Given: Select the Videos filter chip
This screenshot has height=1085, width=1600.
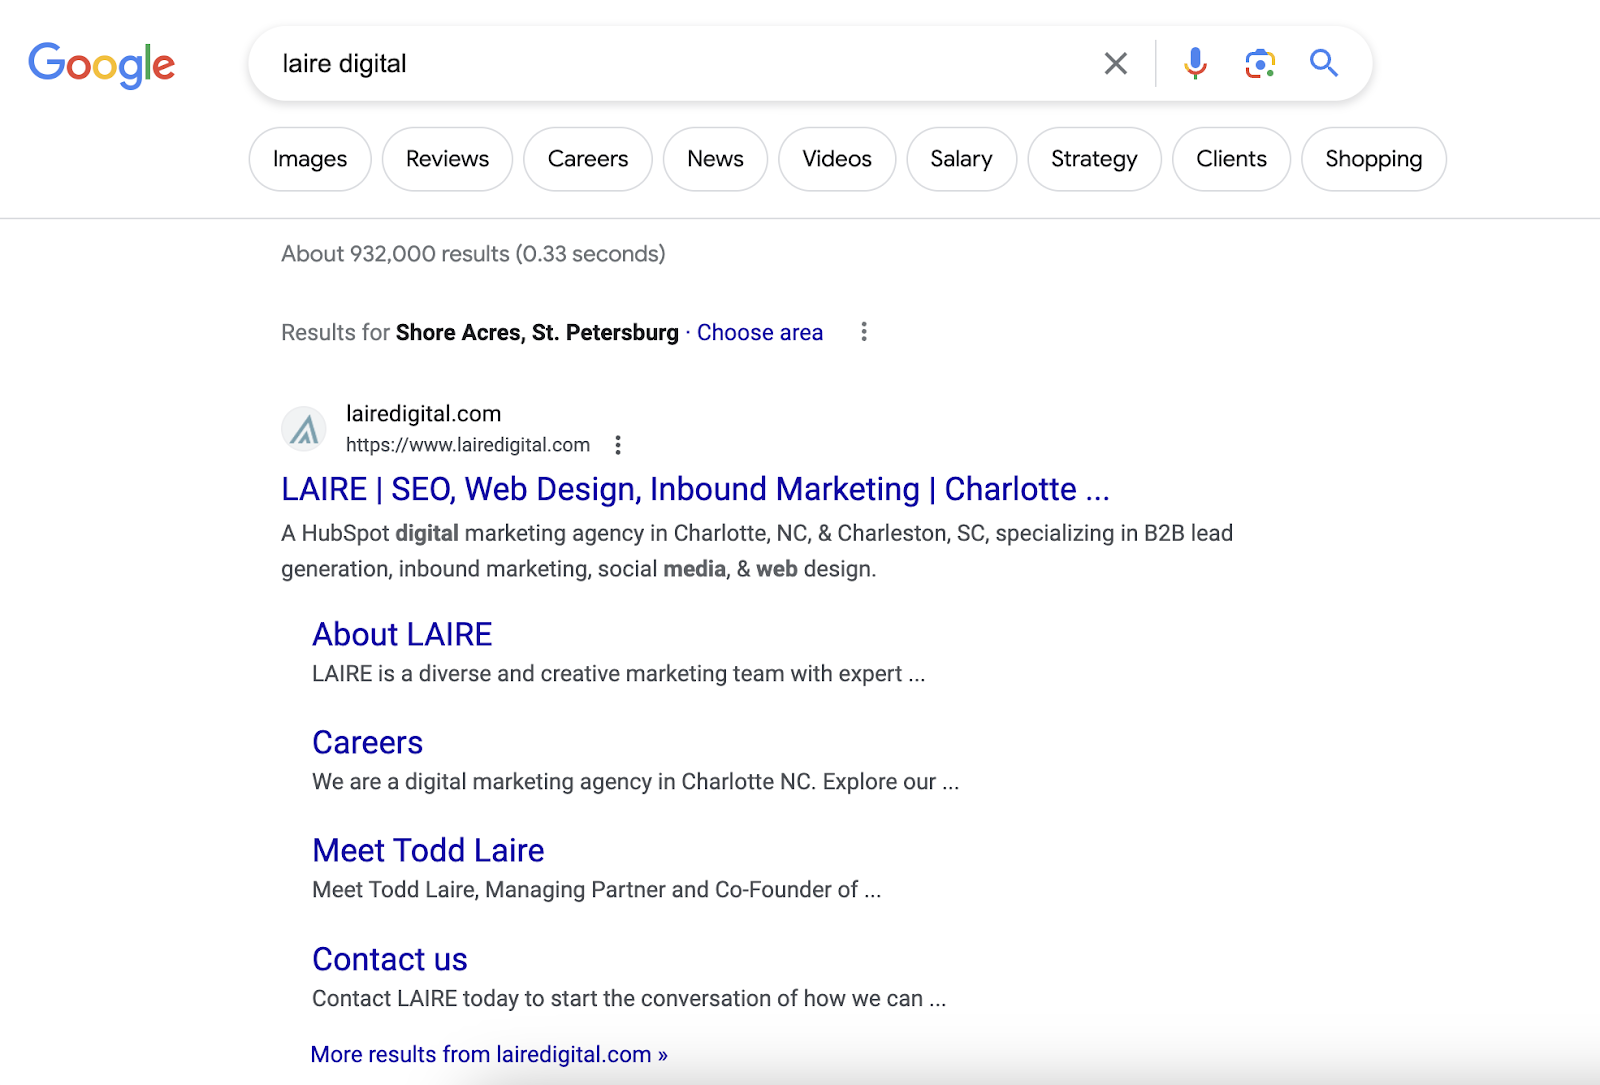Looking at the screenshot, I should (x=836, y=158).
